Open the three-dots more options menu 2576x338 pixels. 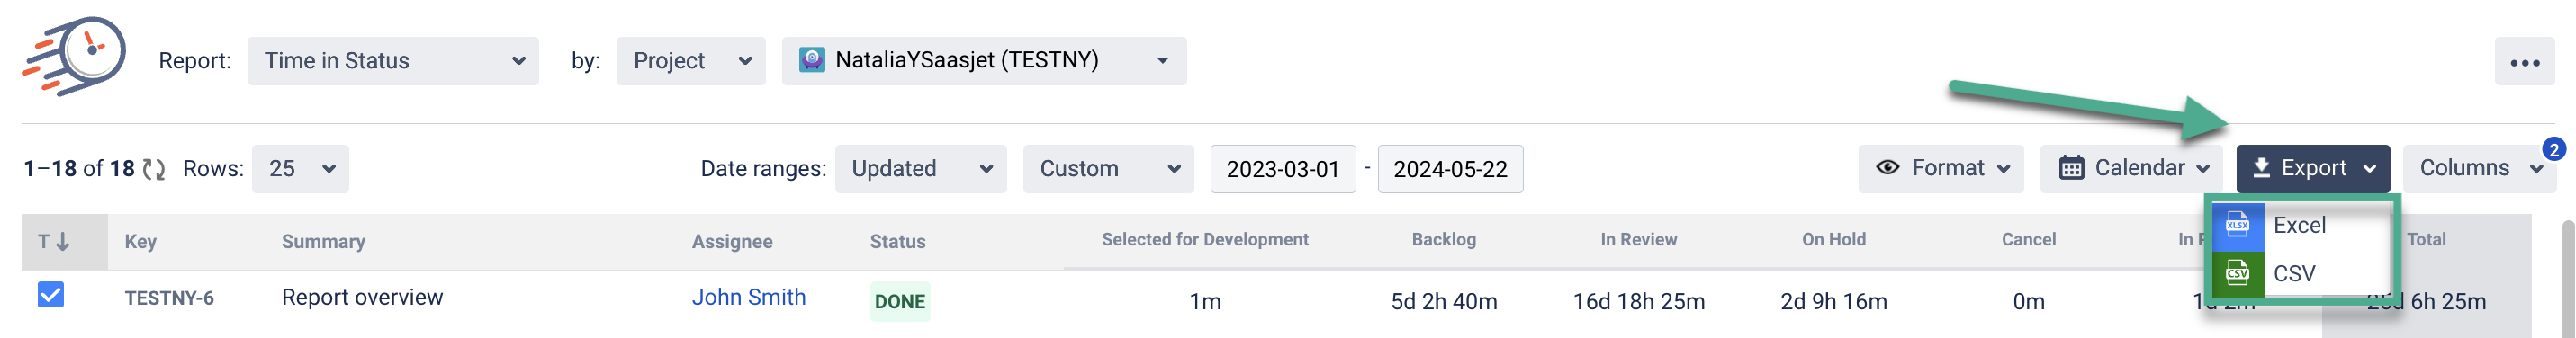2524,62
